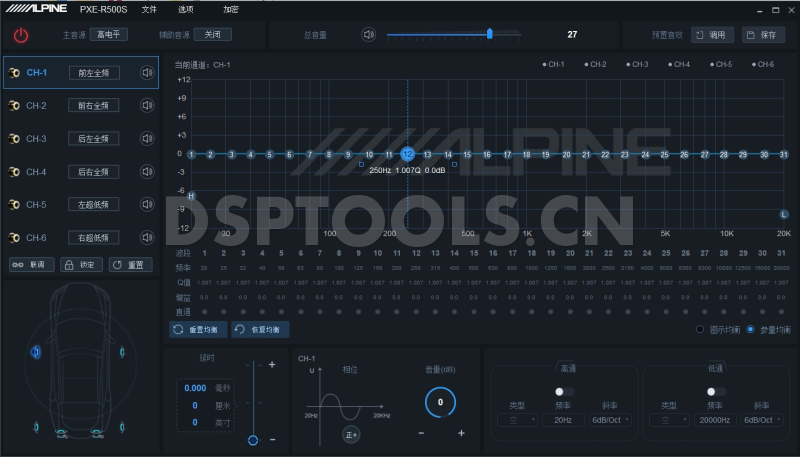Increase CH-1 volume with plus sign
800x457 pixels.
[x=461, y=433]
